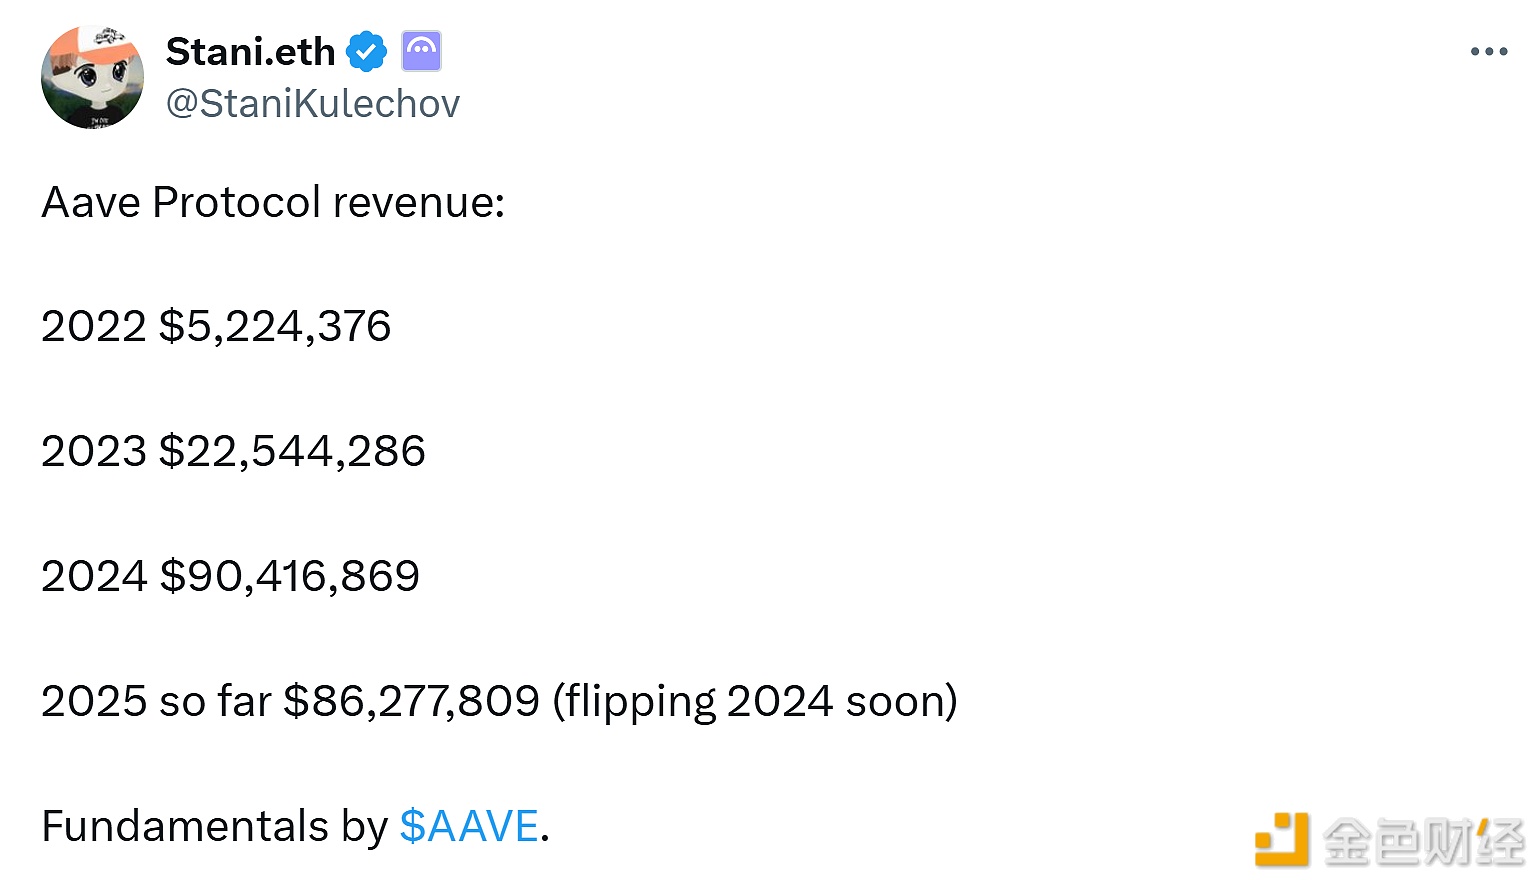
Task: Select the $22,544,286 revenue figure
Action: pos(292,452)
